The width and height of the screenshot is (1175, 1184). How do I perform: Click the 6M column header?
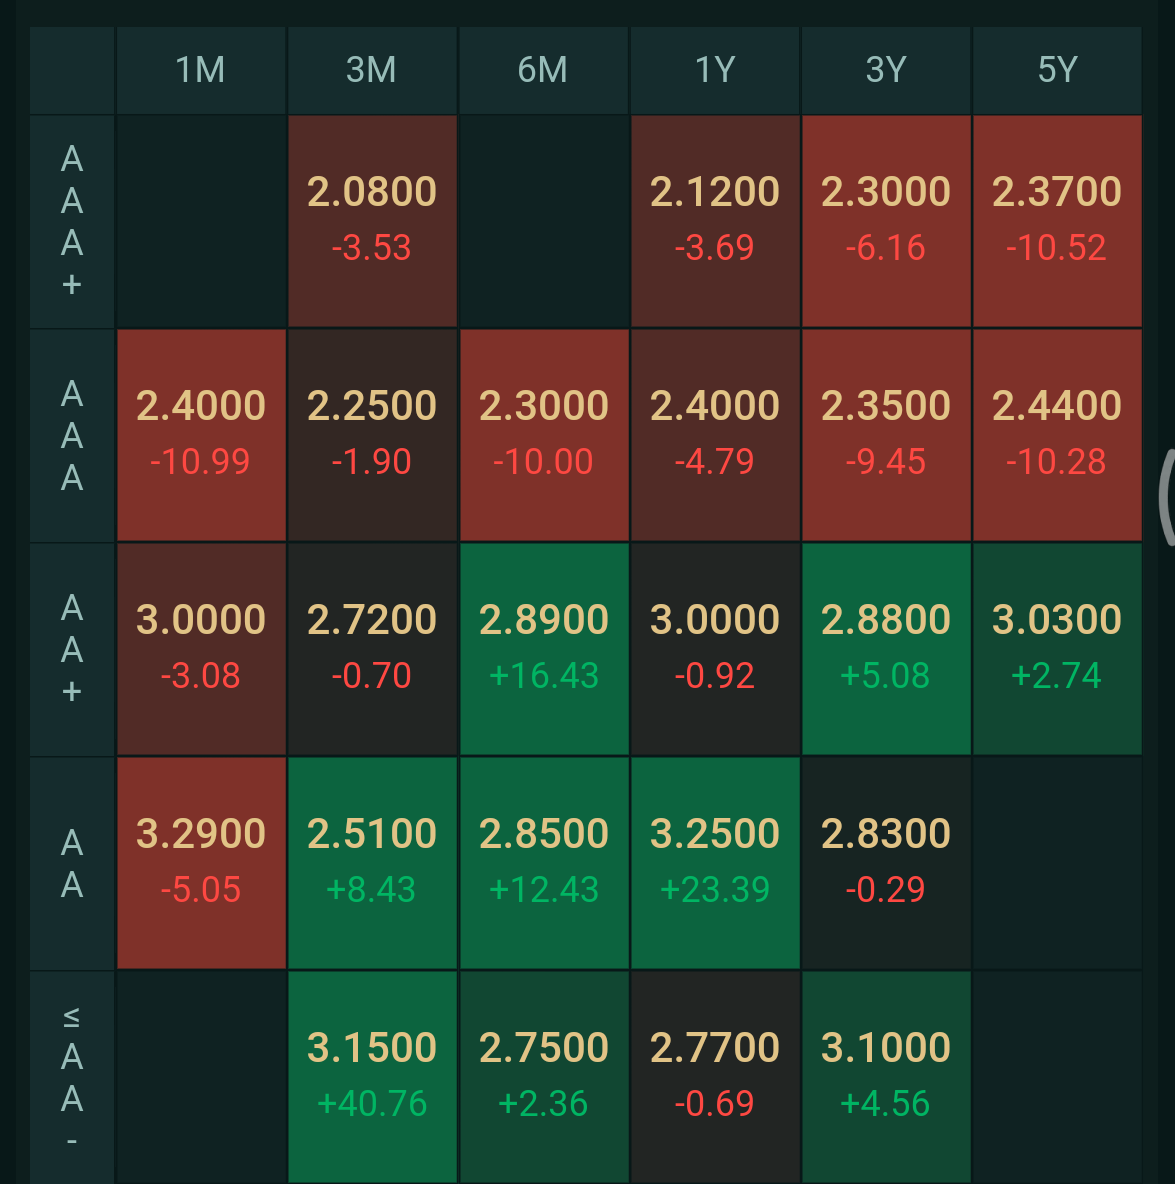pos(543,70)
